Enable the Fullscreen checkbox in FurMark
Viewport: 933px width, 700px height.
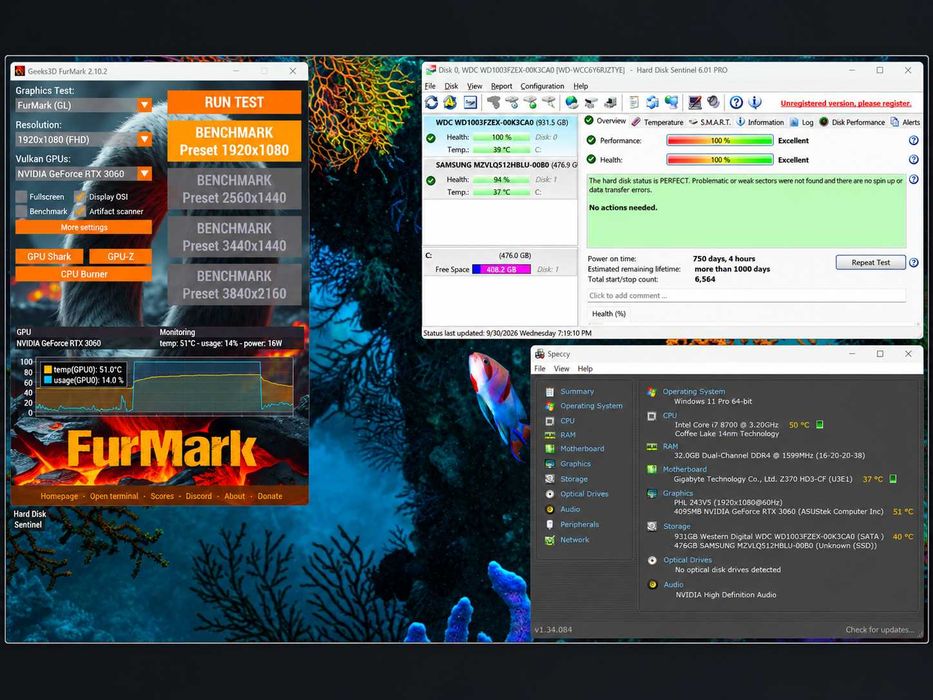(x=21, y=197)
